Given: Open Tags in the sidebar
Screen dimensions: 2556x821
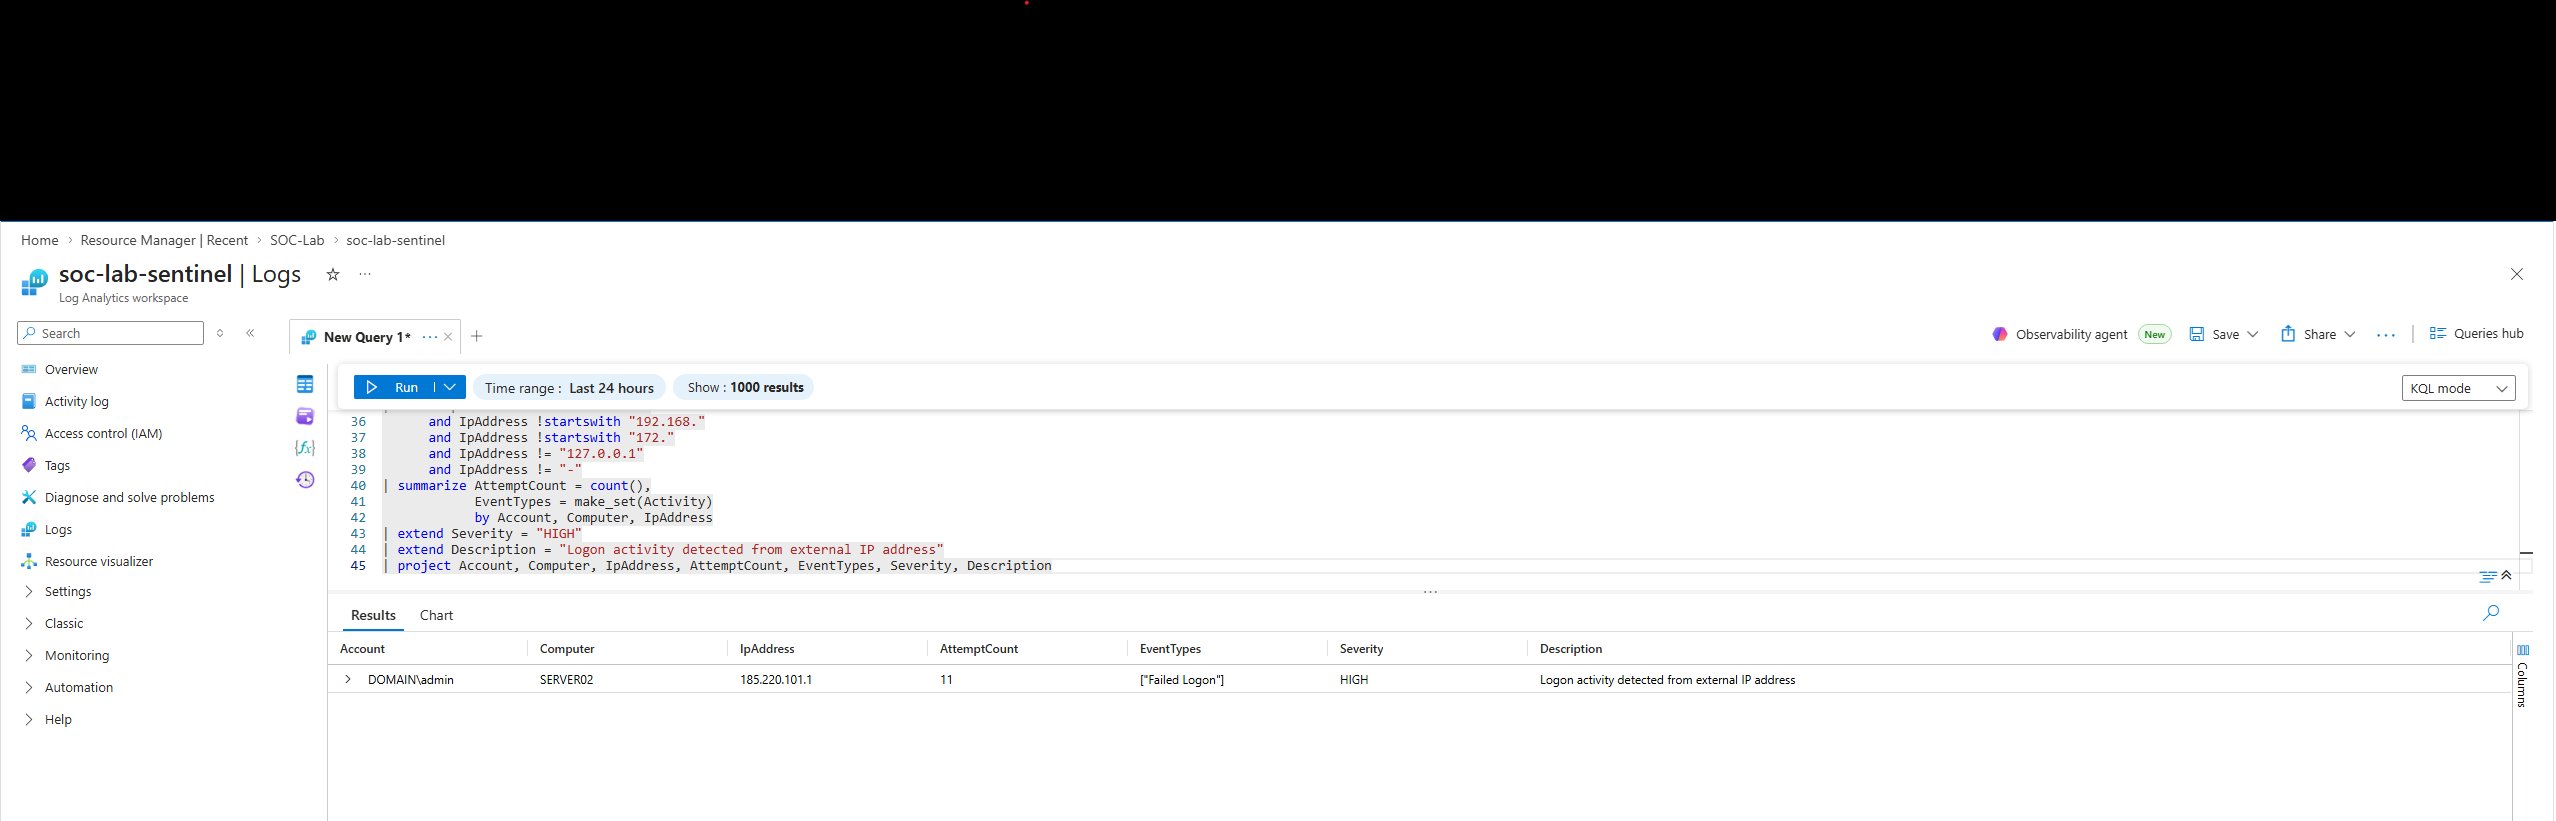Looking at the screenshot, I should click(57, 466).
